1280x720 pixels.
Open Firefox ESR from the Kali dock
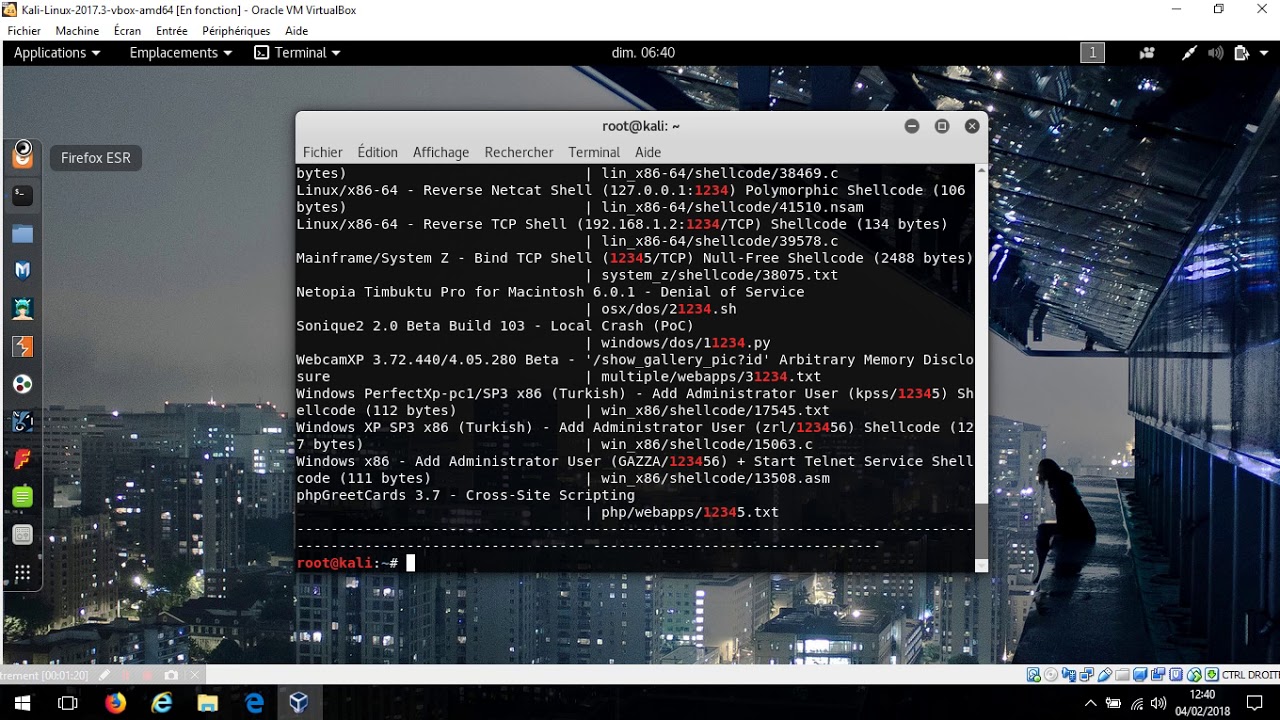click(x=22, y=156)
